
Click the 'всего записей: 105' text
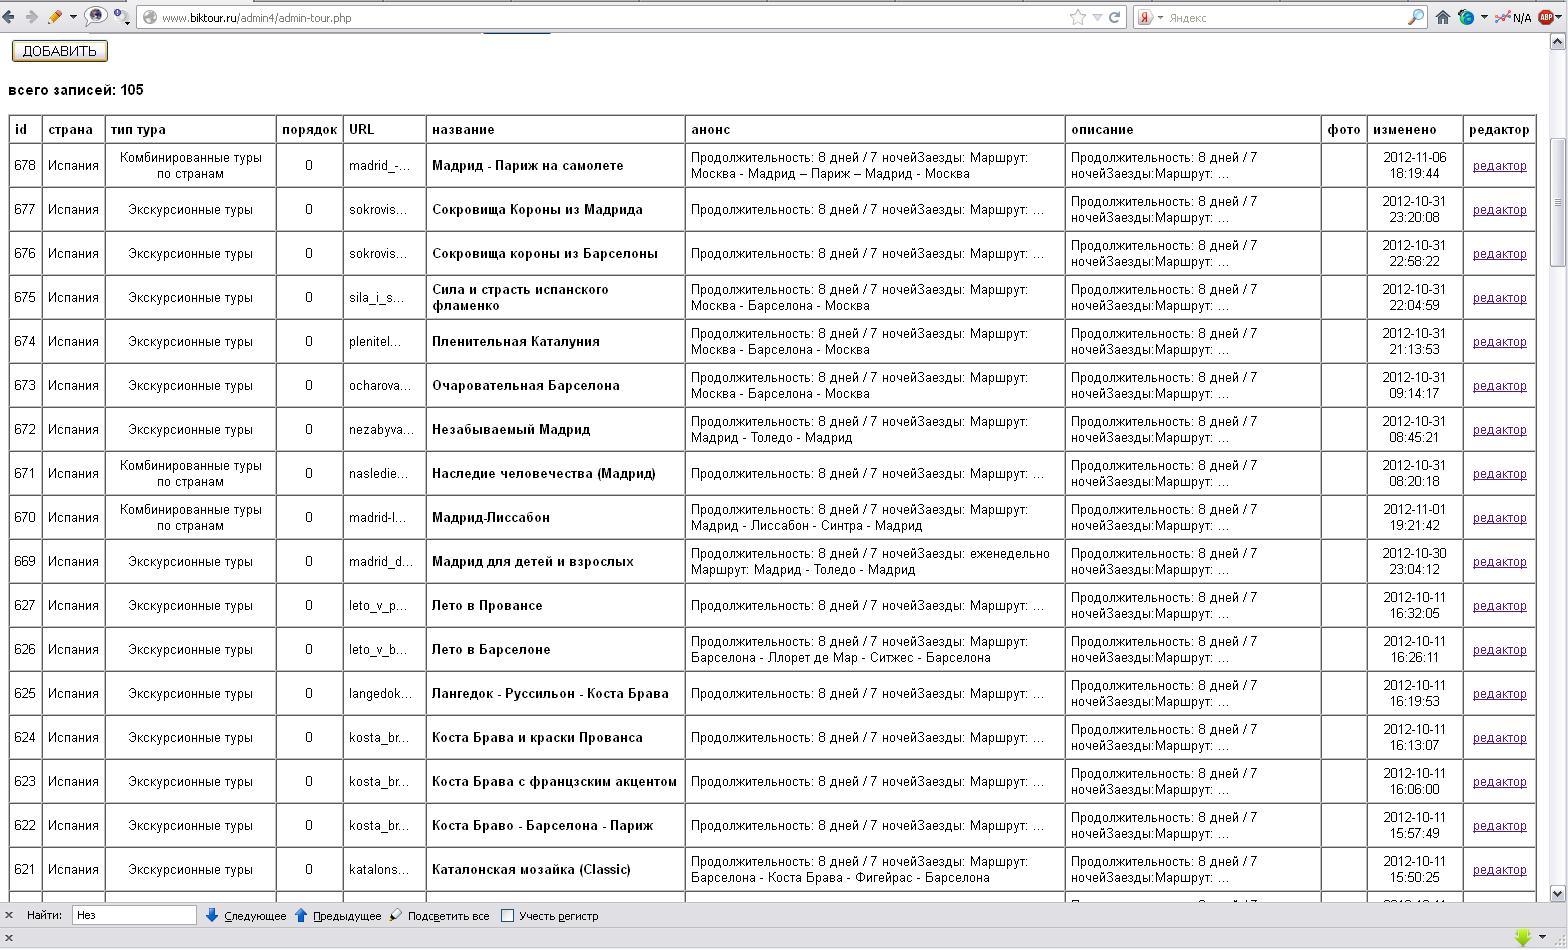click(x=76, y=90)
